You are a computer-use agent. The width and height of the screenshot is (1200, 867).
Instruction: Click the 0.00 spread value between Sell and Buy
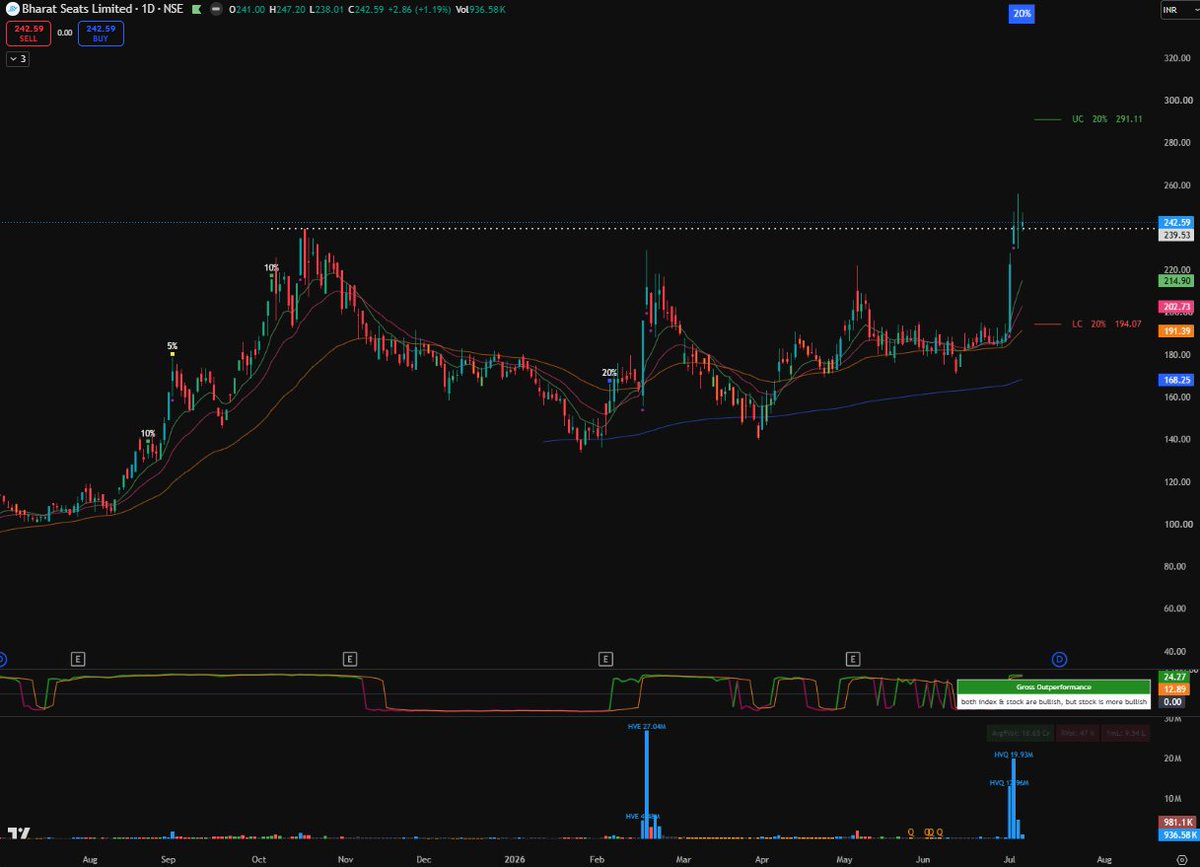coord(65,33)
